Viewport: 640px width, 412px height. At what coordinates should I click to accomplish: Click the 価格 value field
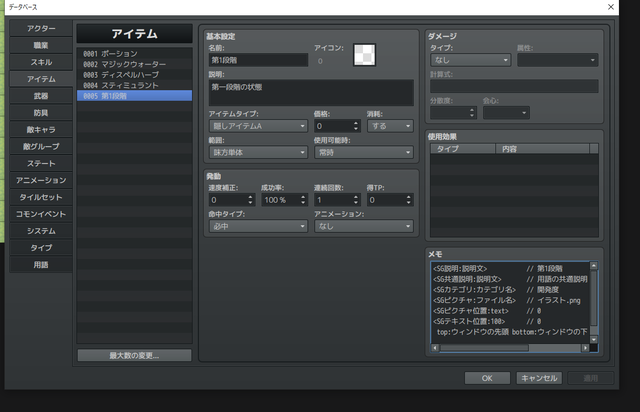pyautogui.click(x=333, y=126)
